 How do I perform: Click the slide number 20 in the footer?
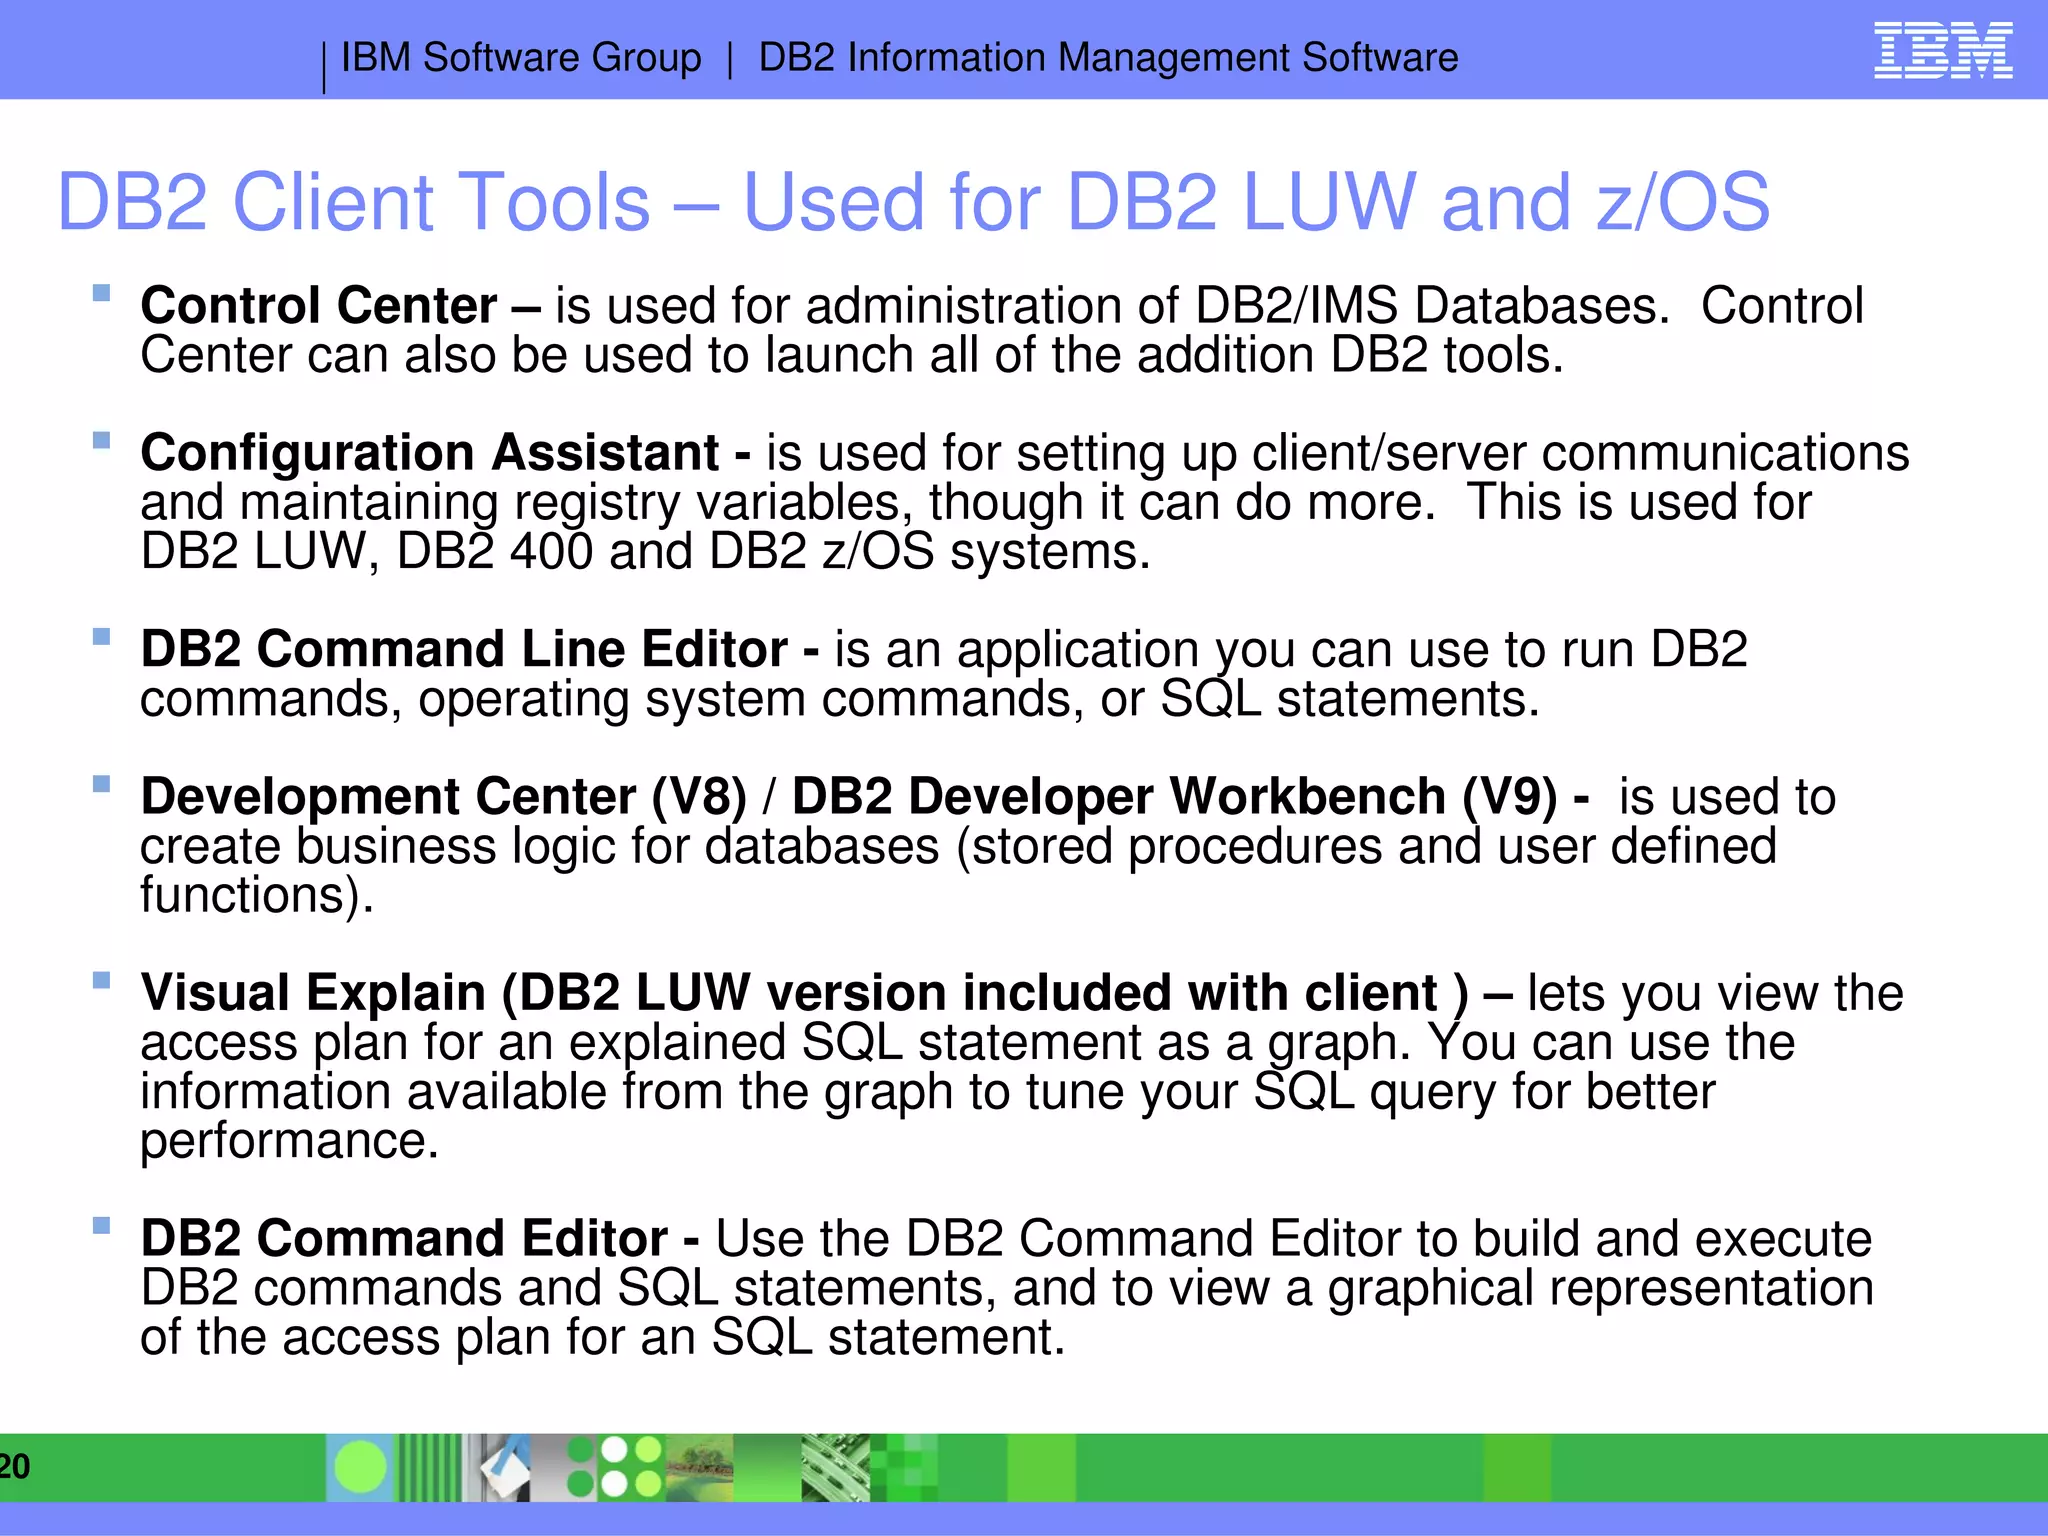[14, 1467]
